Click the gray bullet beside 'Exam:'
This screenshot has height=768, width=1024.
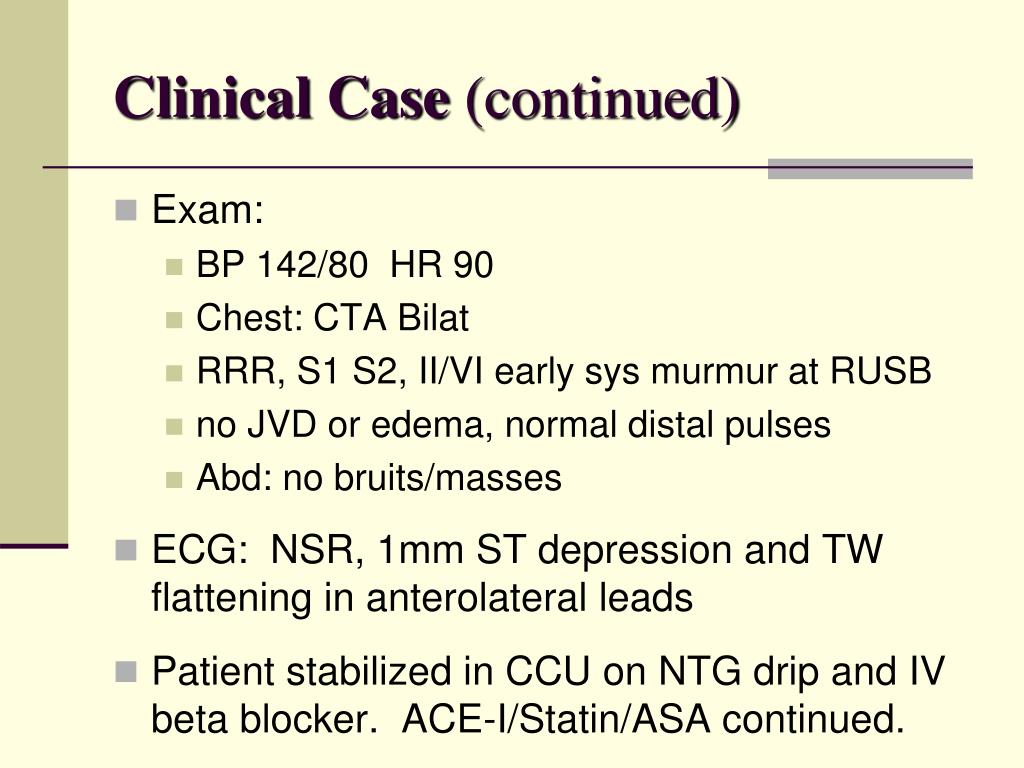click(x=125, y=210)
